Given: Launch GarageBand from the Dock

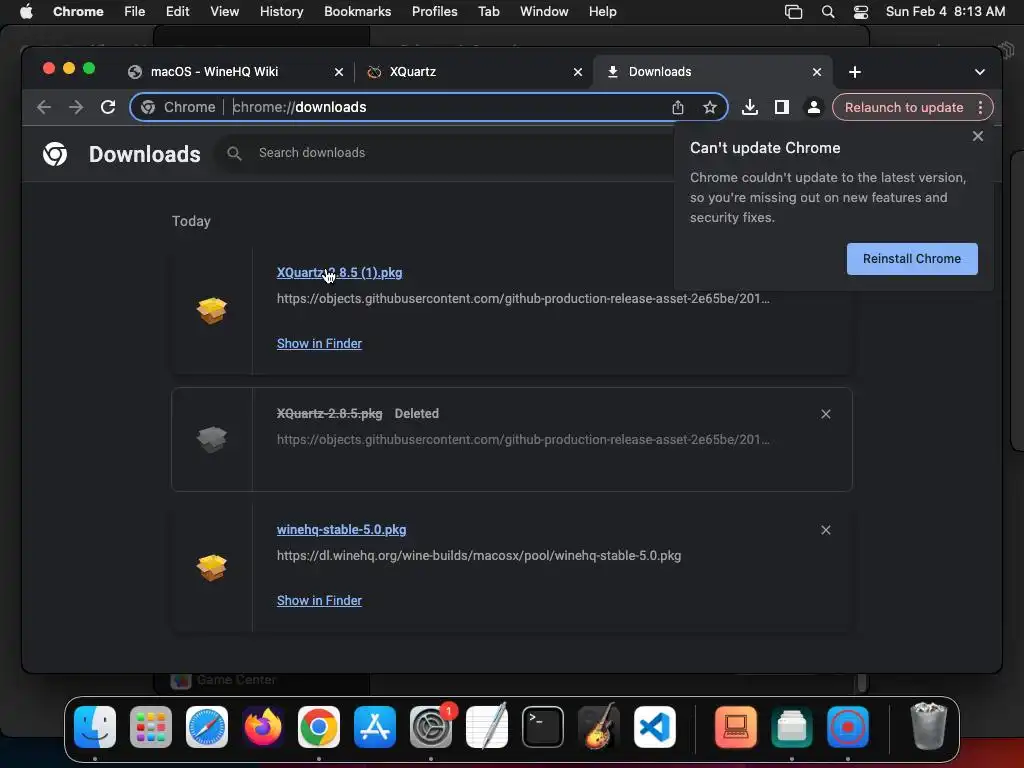Looking at the screenshot, I should 599,727.
